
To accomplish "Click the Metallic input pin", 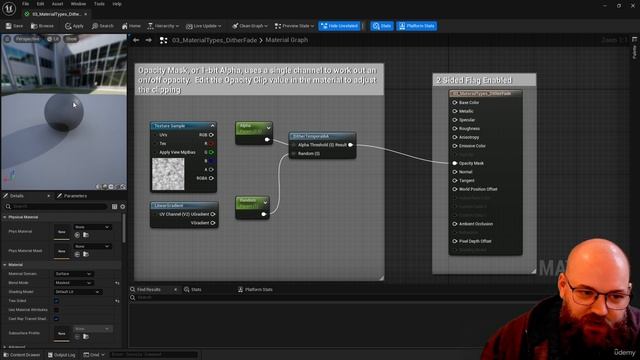I will pos(455,111).
